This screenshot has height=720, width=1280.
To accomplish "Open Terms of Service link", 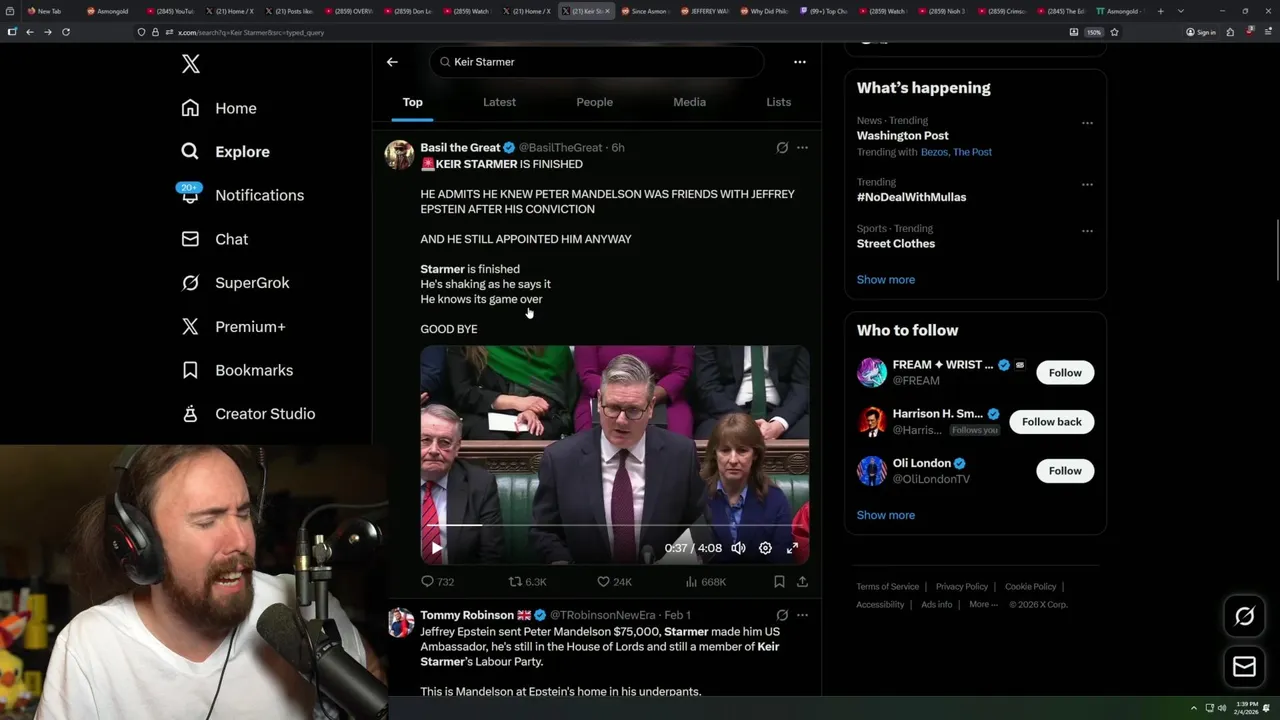I will (887, 587).
